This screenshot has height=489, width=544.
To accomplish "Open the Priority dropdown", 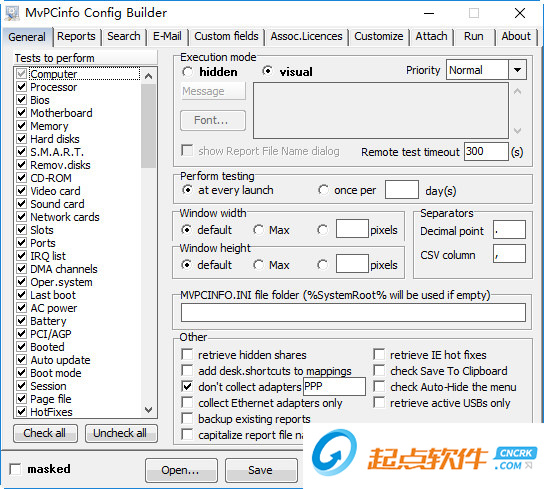I will click(x=517, y=70).
